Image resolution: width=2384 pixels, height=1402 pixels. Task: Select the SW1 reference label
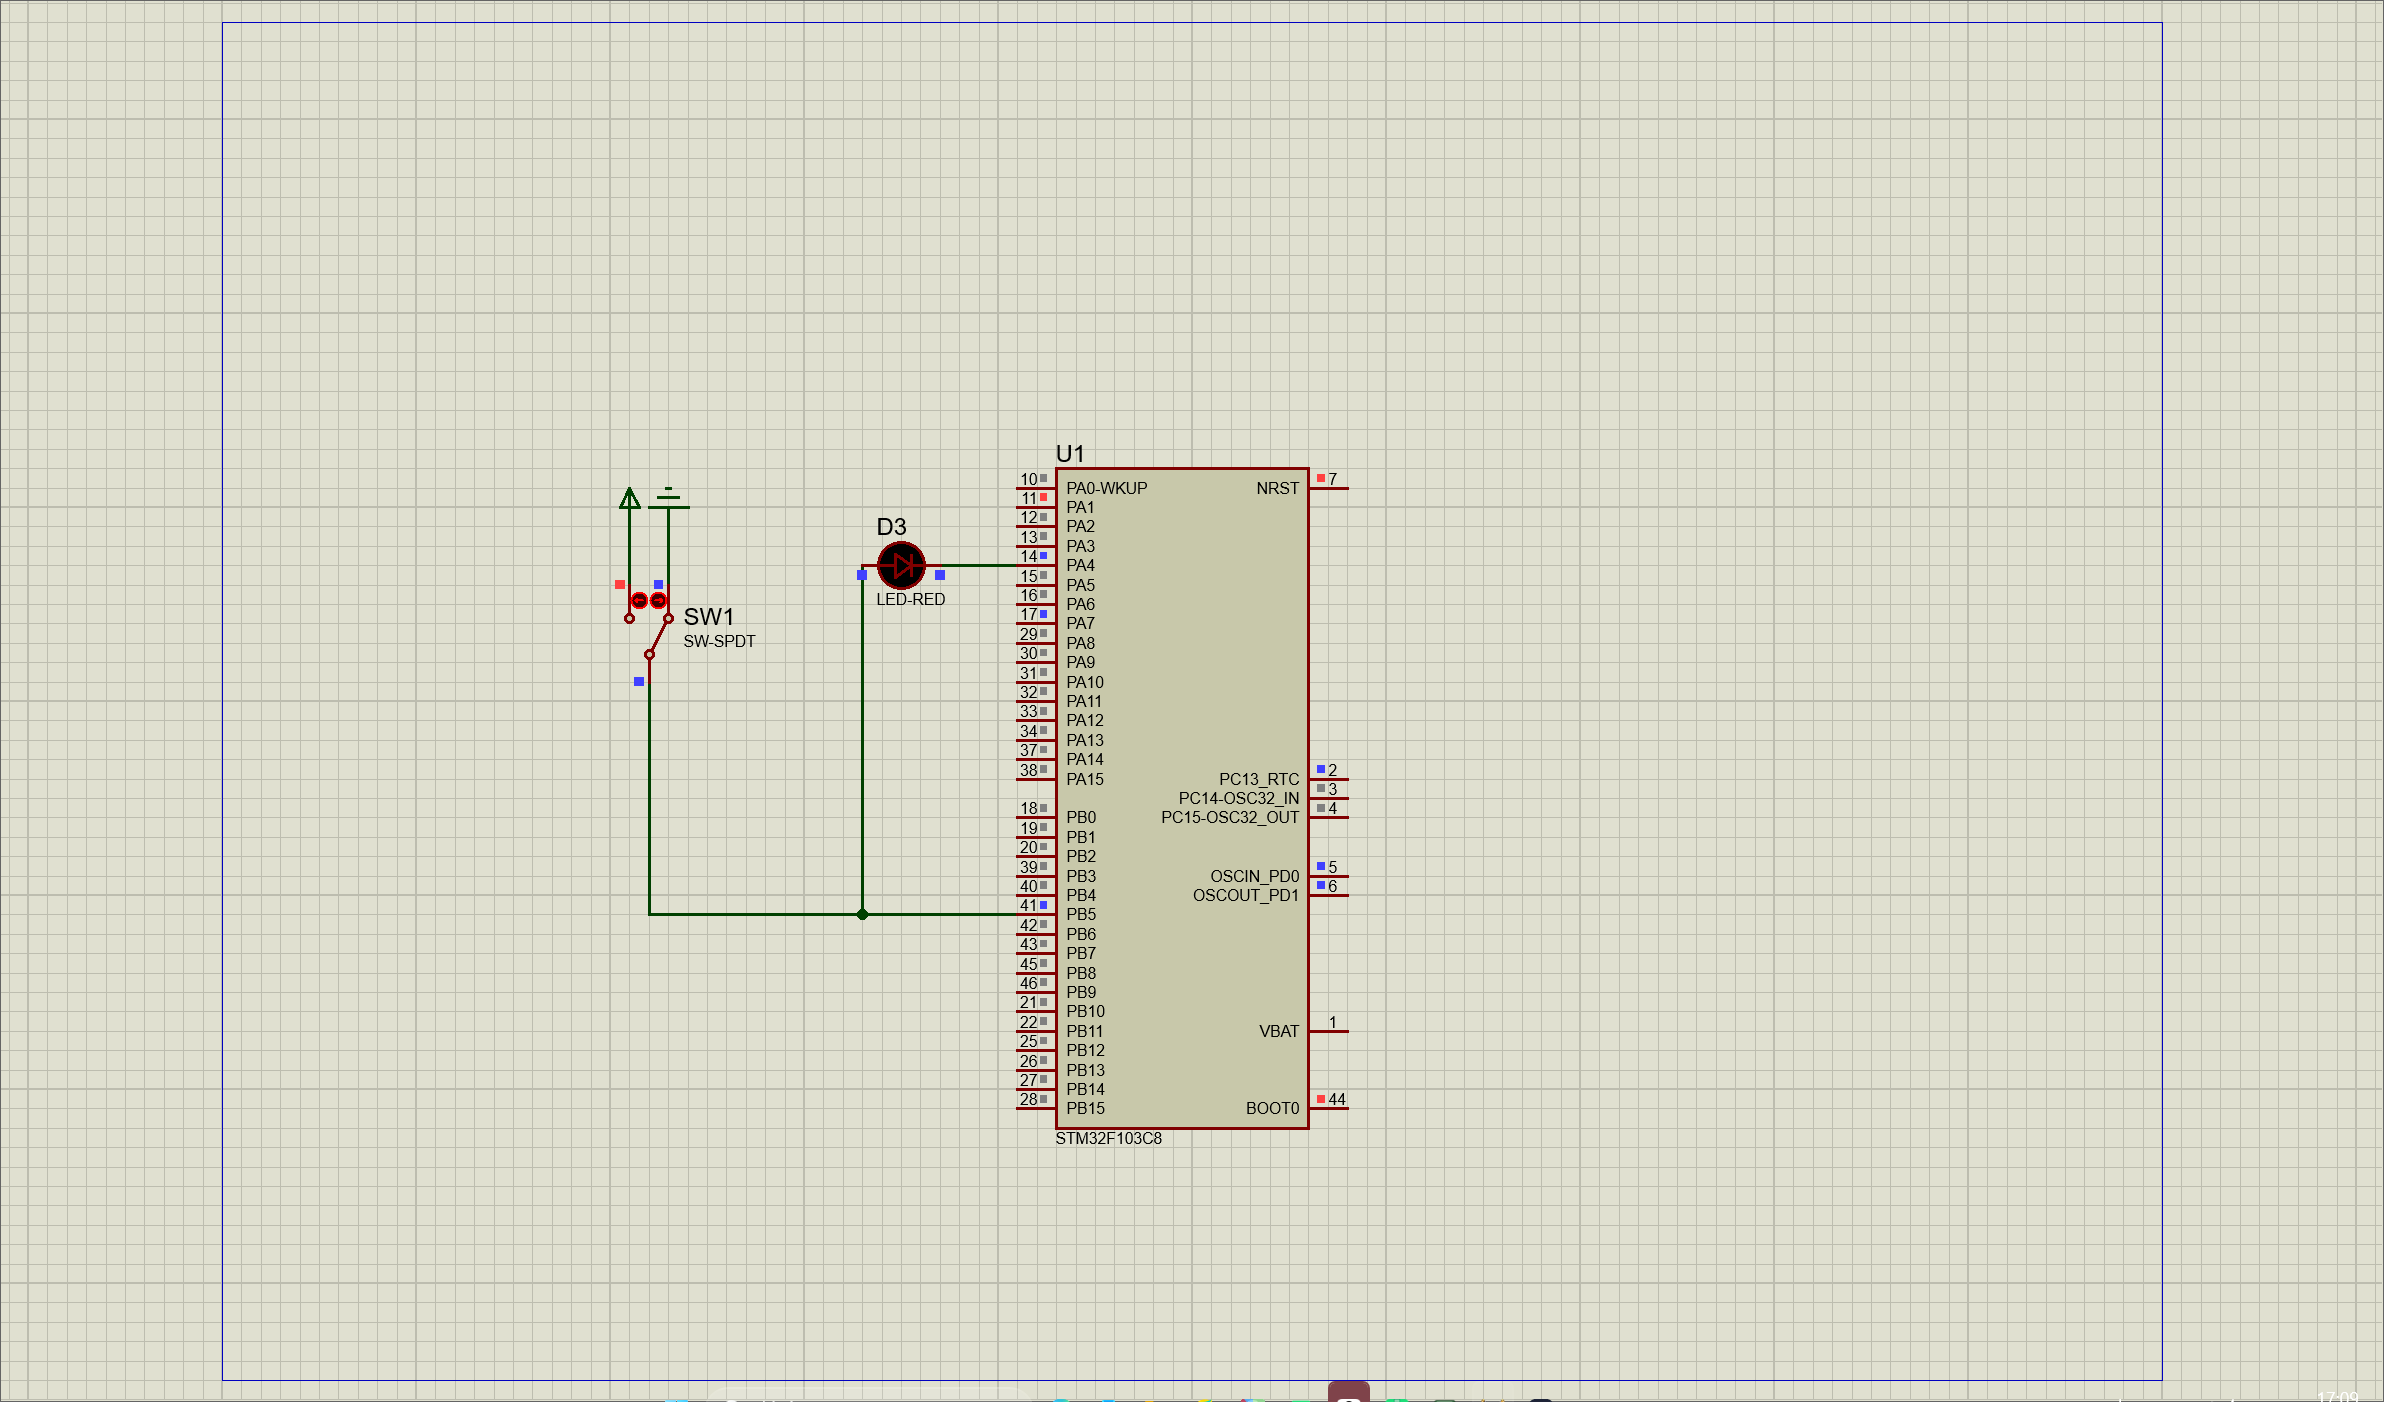709,617
